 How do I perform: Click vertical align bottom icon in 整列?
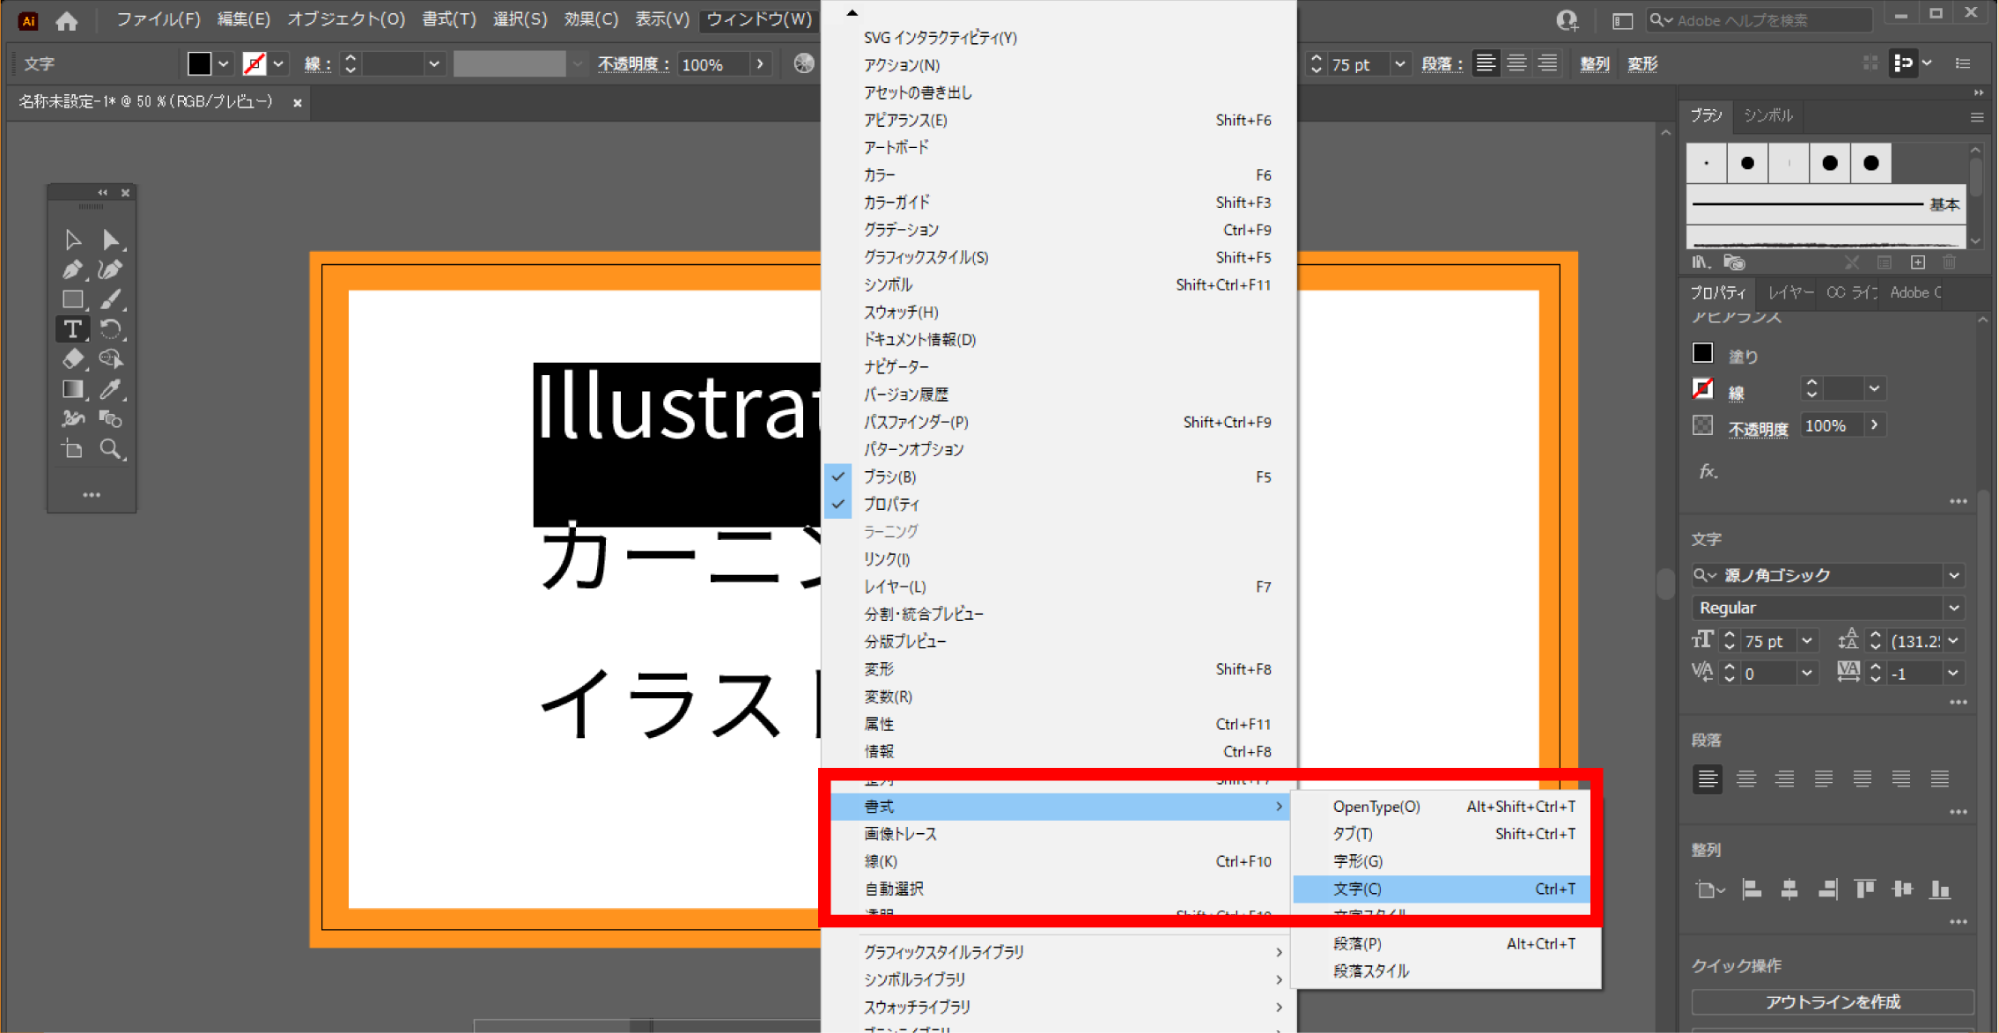tap(1940, 889)
